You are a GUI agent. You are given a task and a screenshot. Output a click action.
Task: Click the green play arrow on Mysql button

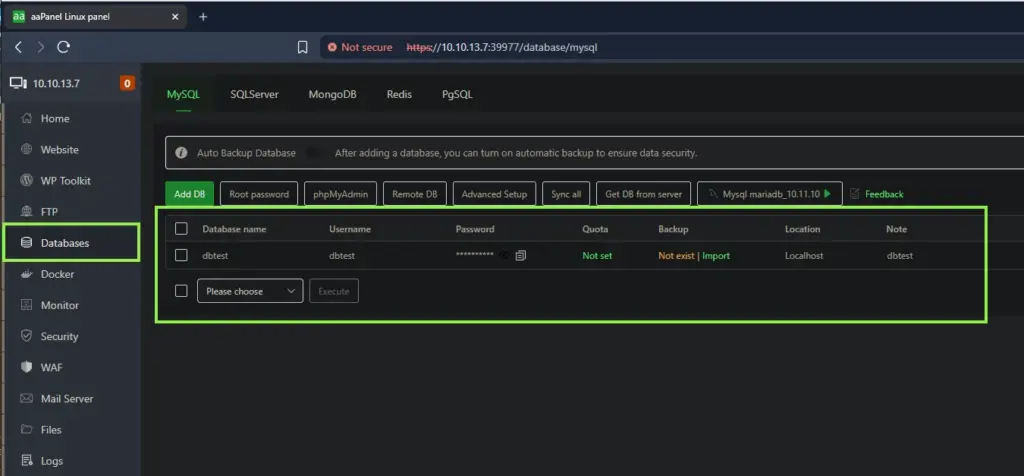(x=828, y=194)
